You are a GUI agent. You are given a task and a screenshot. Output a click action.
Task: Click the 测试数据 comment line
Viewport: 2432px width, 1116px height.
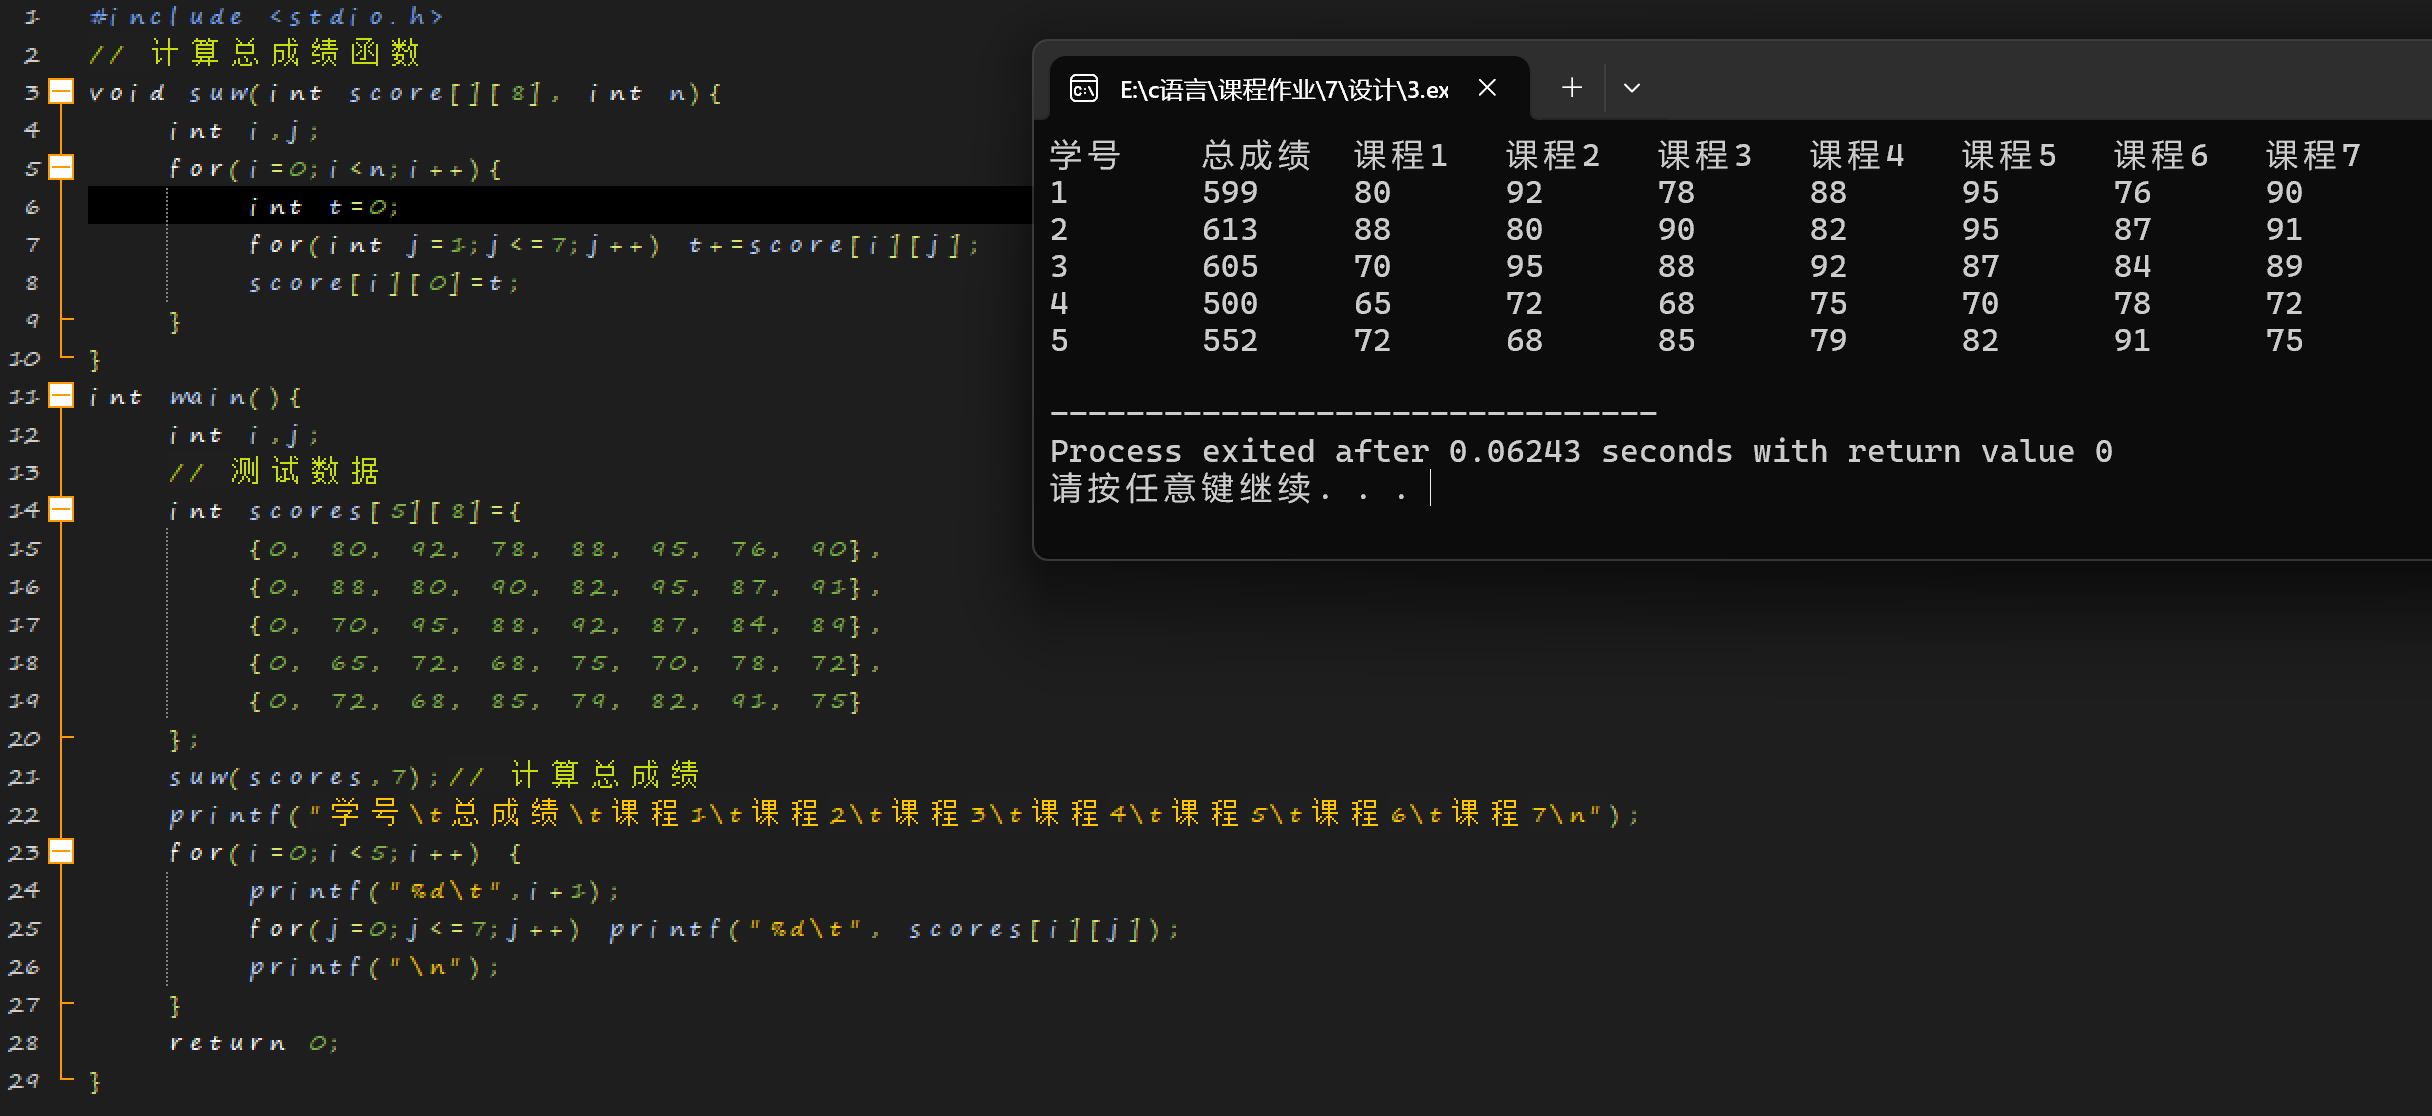click(274, 471)
